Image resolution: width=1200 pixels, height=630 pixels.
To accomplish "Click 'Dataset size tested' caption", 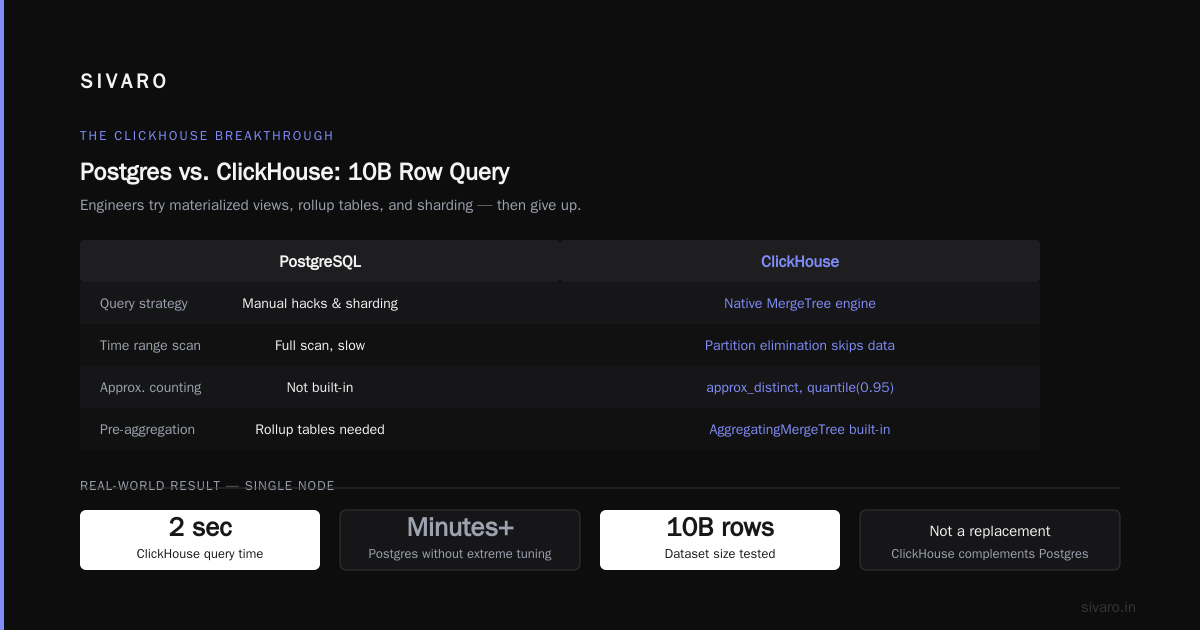I will click(x=720, y=553).
